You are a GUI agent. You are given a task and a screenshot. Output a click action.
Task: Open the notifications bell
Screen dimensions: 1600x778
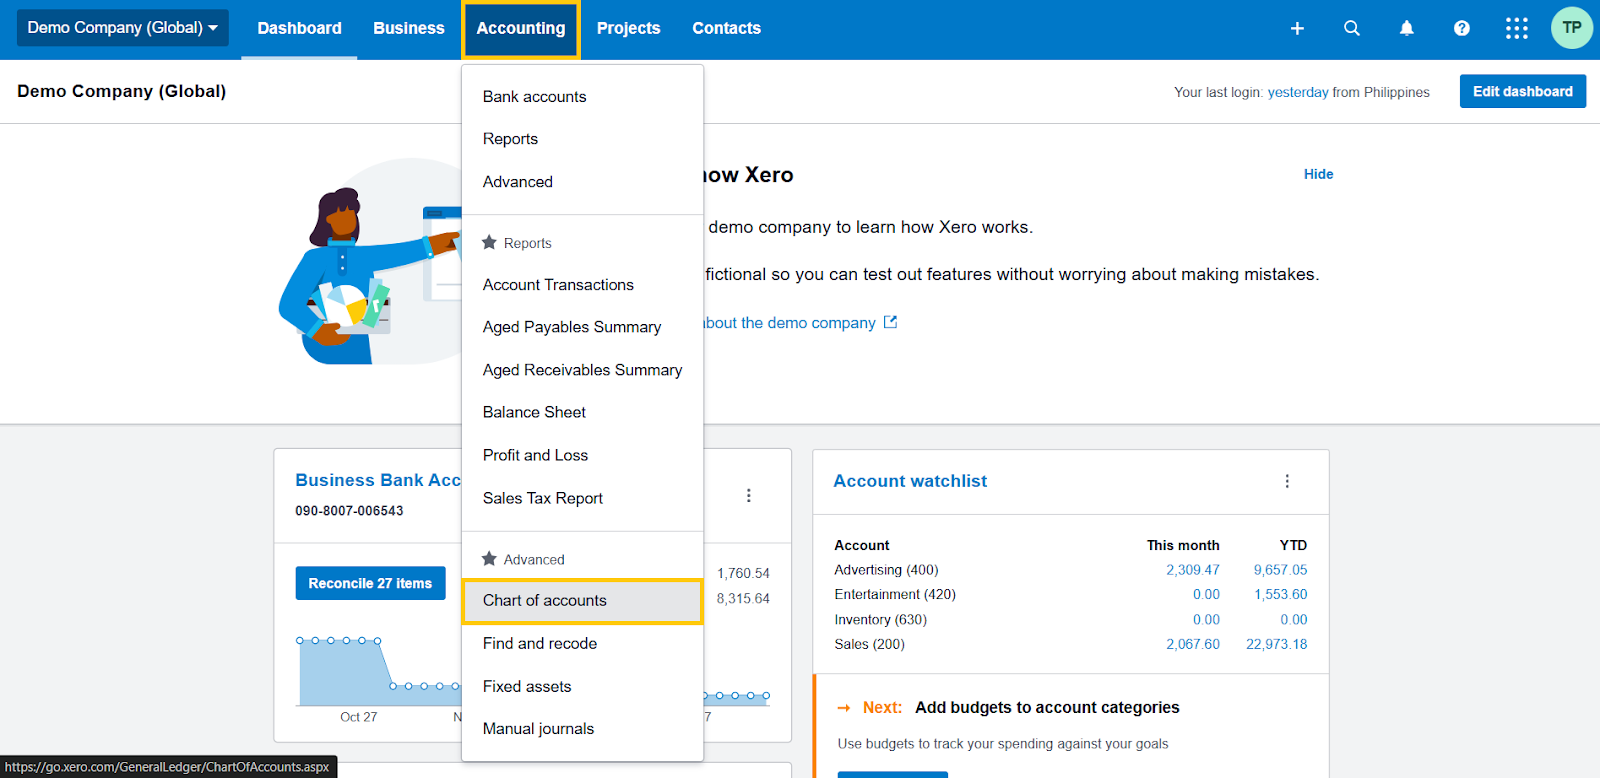pos(1407,28)
